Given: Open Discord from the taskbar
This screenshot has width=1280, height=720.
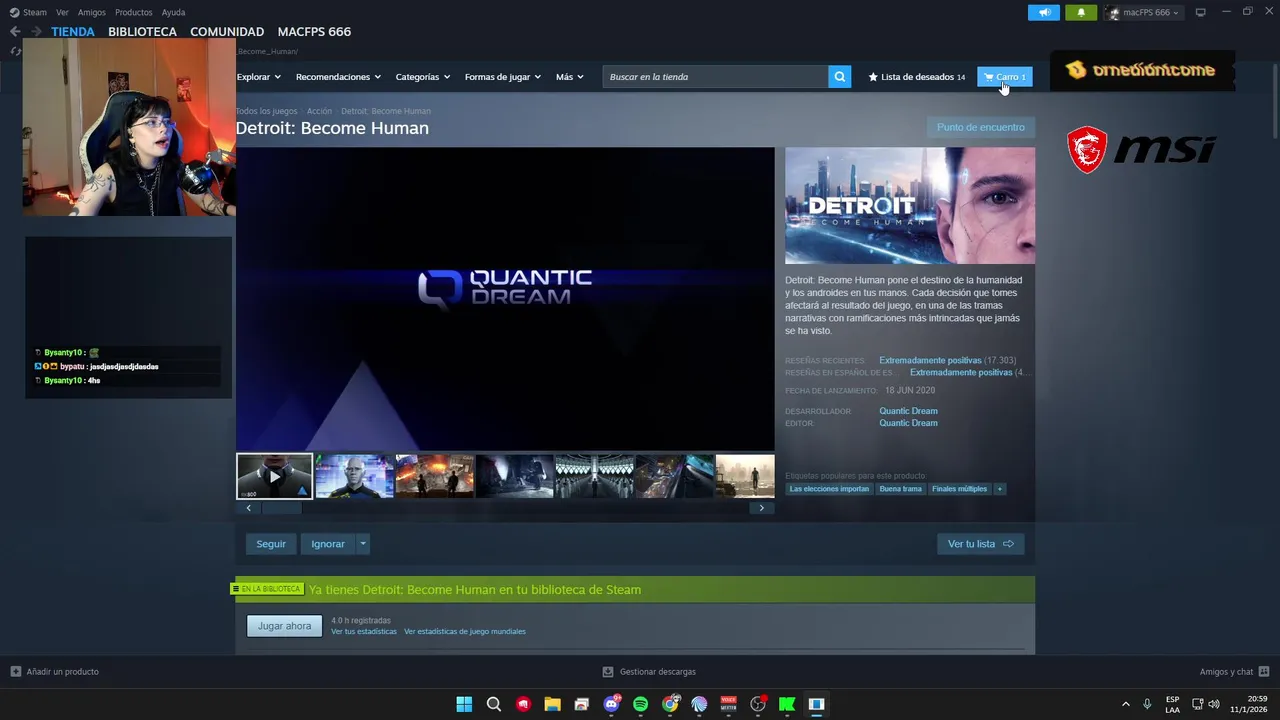Looking at the screenshot, I should pos(611,704).
